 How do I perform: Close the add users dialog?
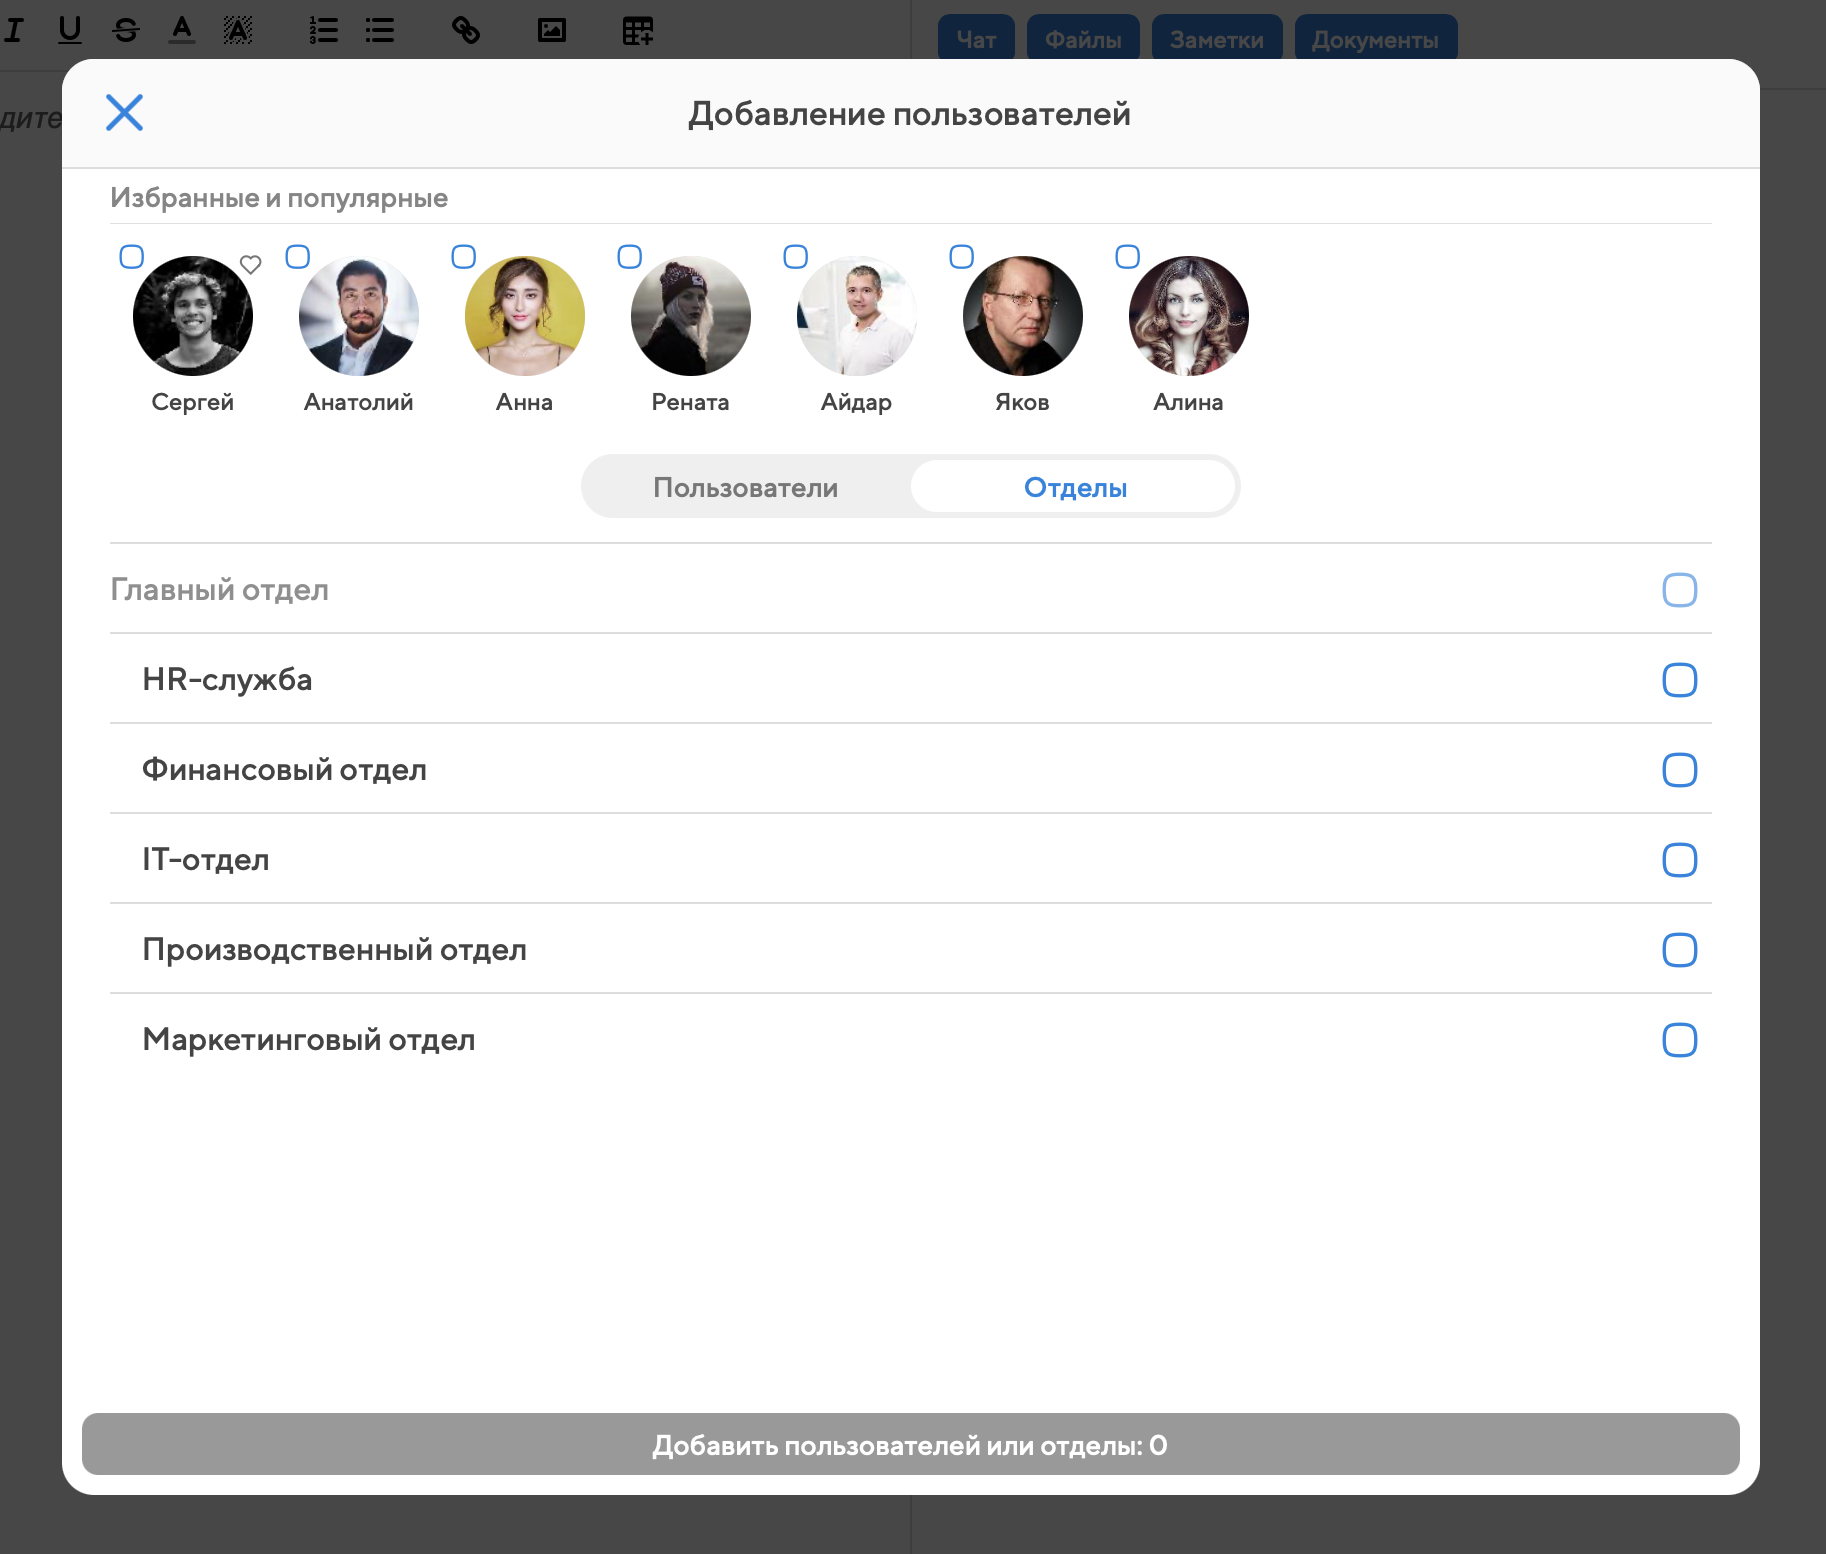click(125, 113)
